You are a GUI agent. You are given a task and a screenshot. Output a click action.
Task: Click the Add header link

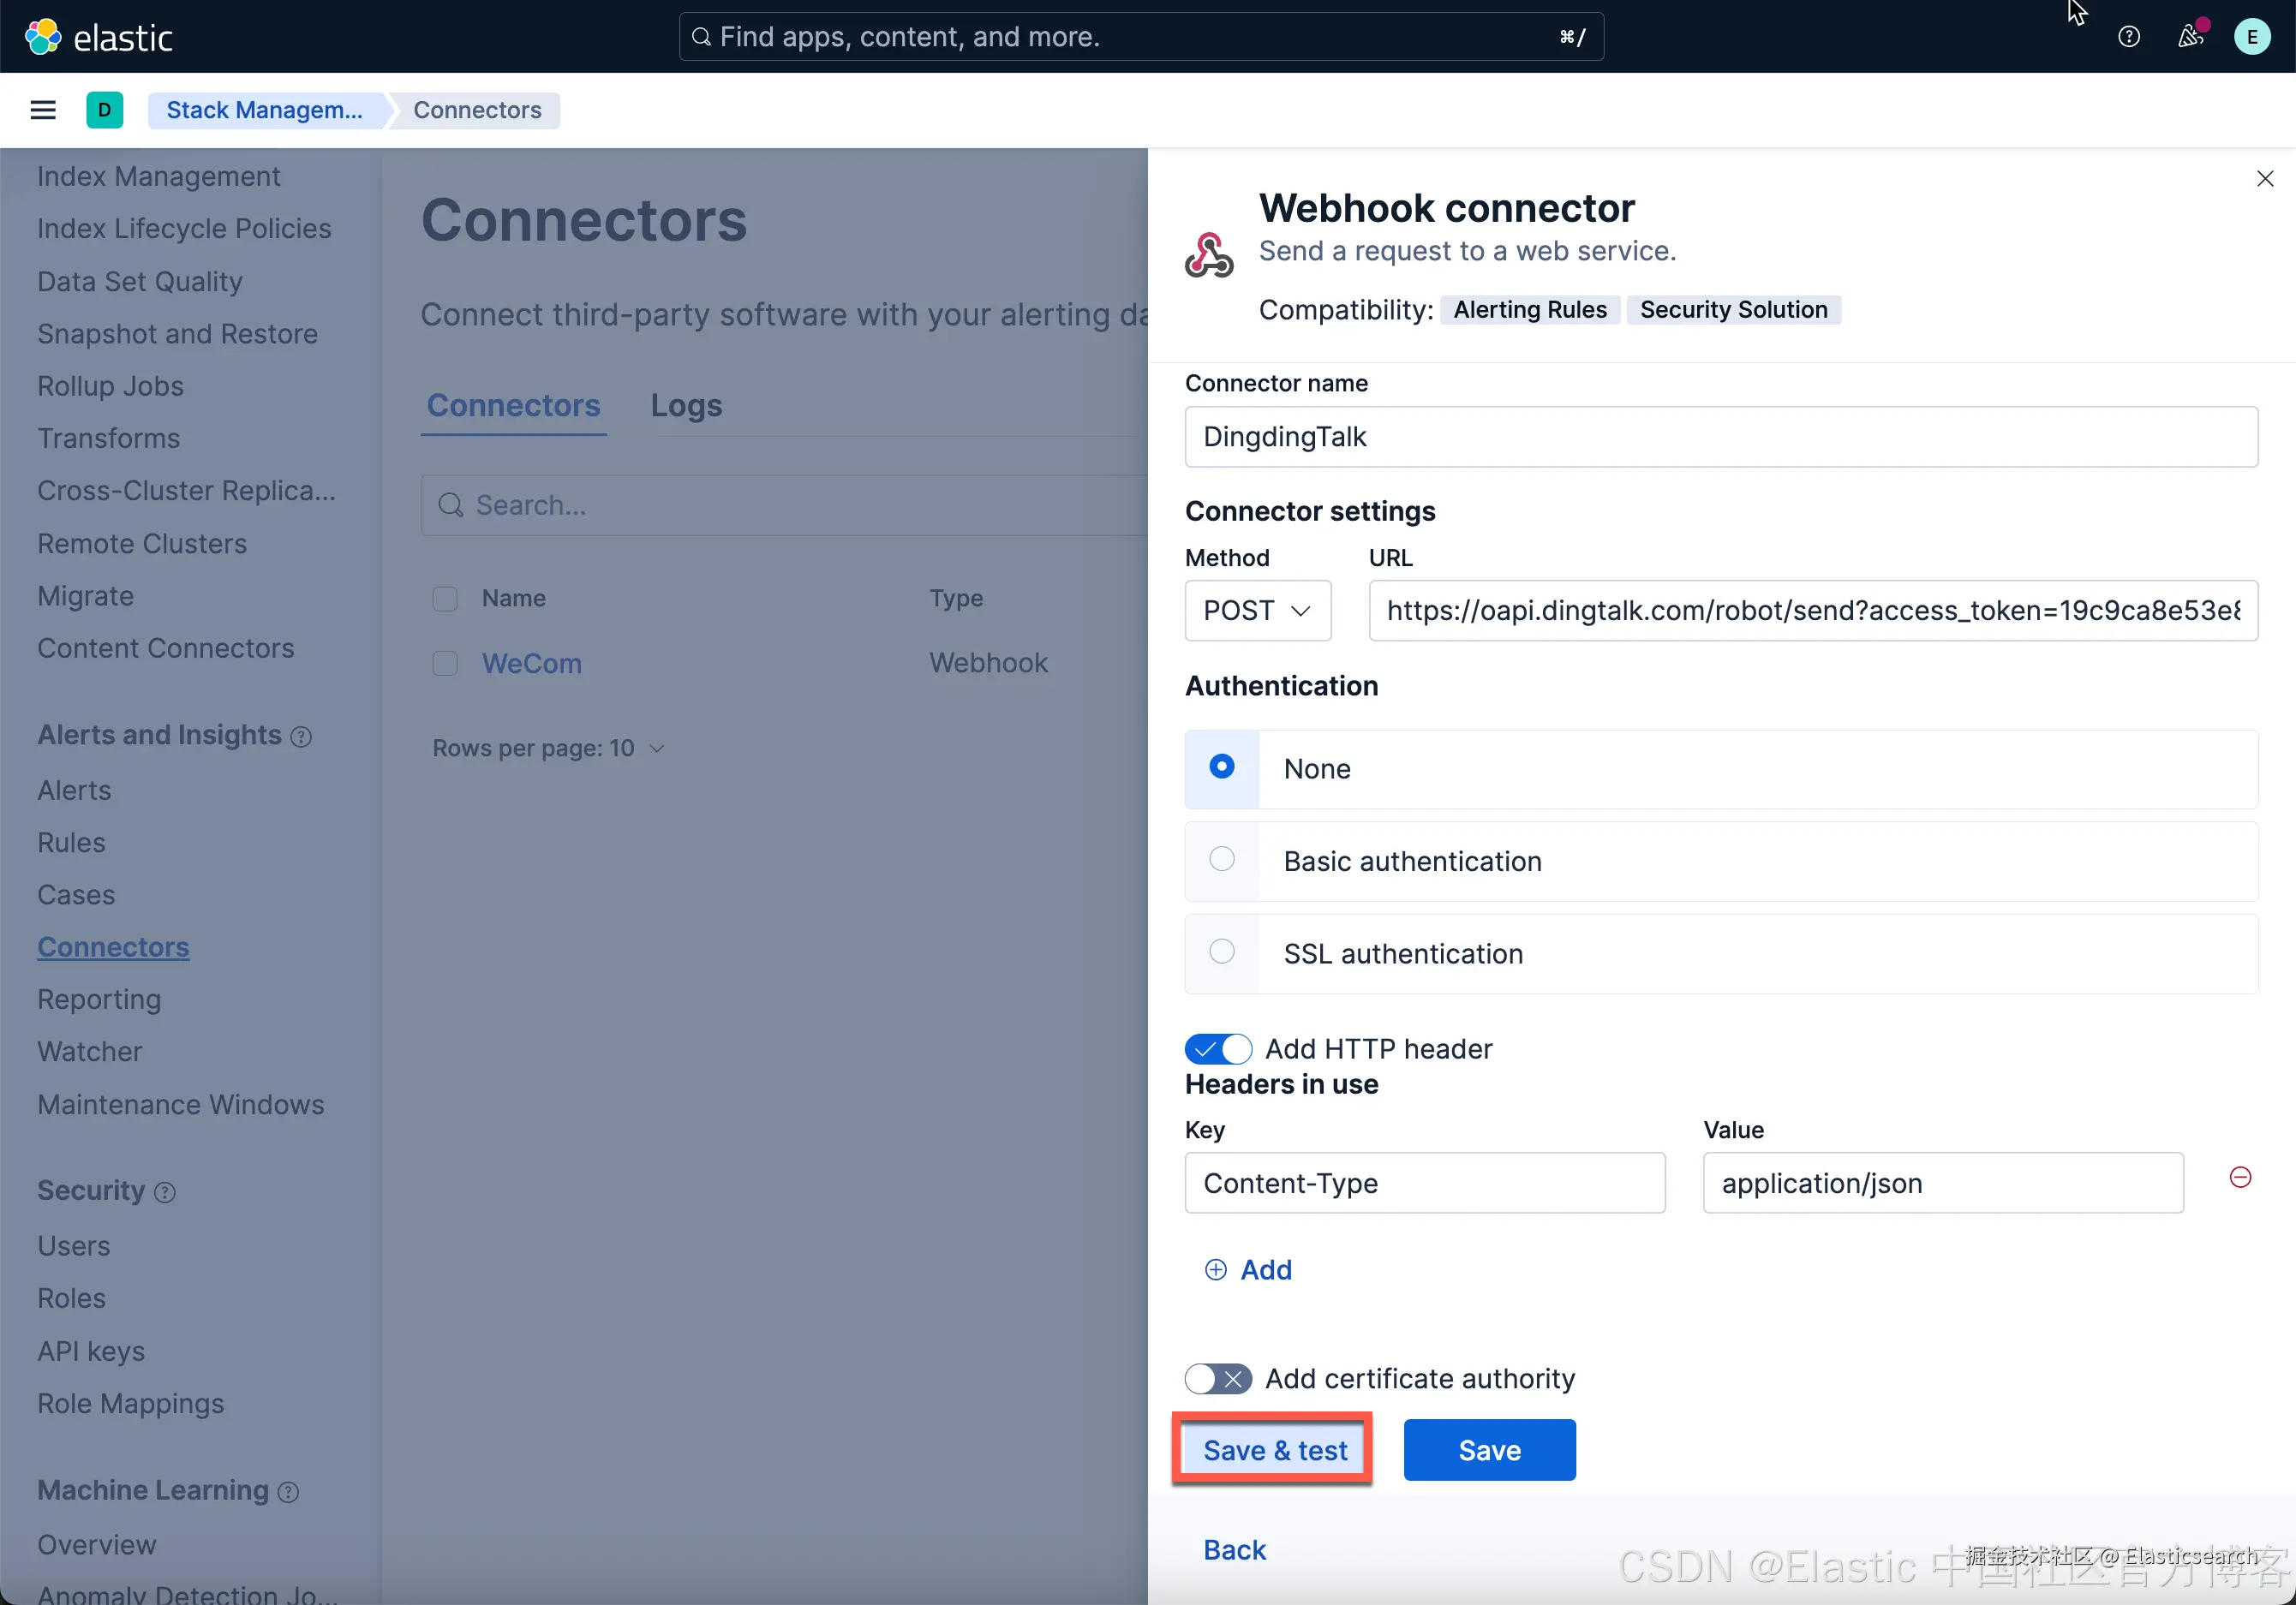1248,1270
